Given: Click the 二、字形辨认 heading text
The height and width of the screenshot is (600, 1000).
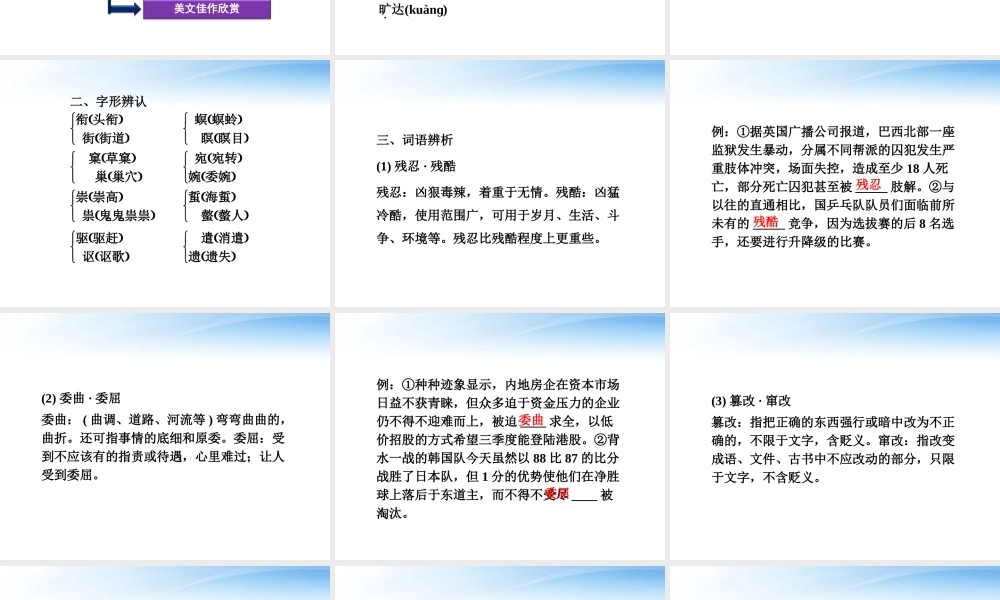Looking at the screenshot, I should click(x=108, y=101).
